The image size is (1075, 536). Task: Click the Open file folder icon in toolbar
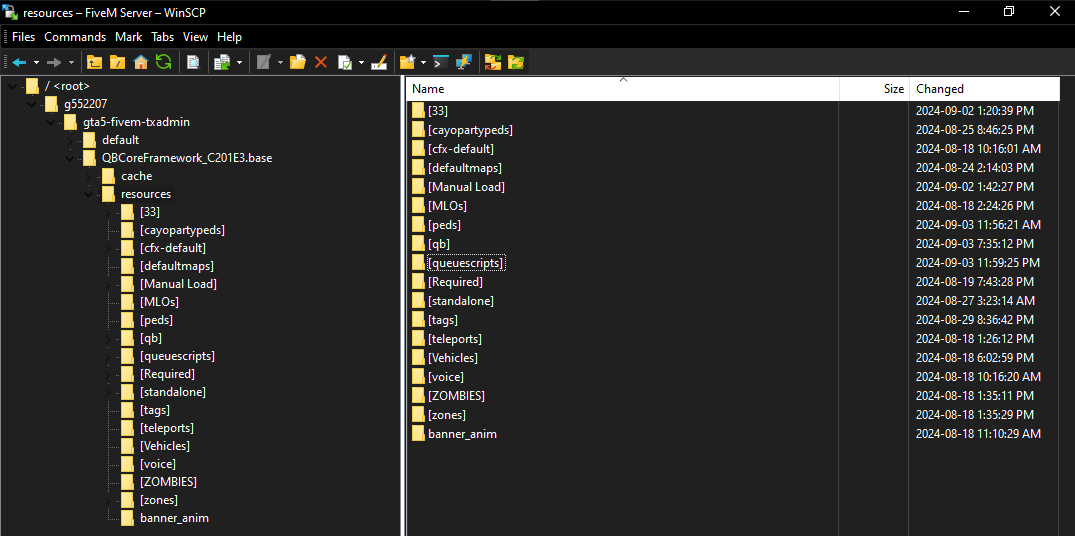[x=298, y=62]
